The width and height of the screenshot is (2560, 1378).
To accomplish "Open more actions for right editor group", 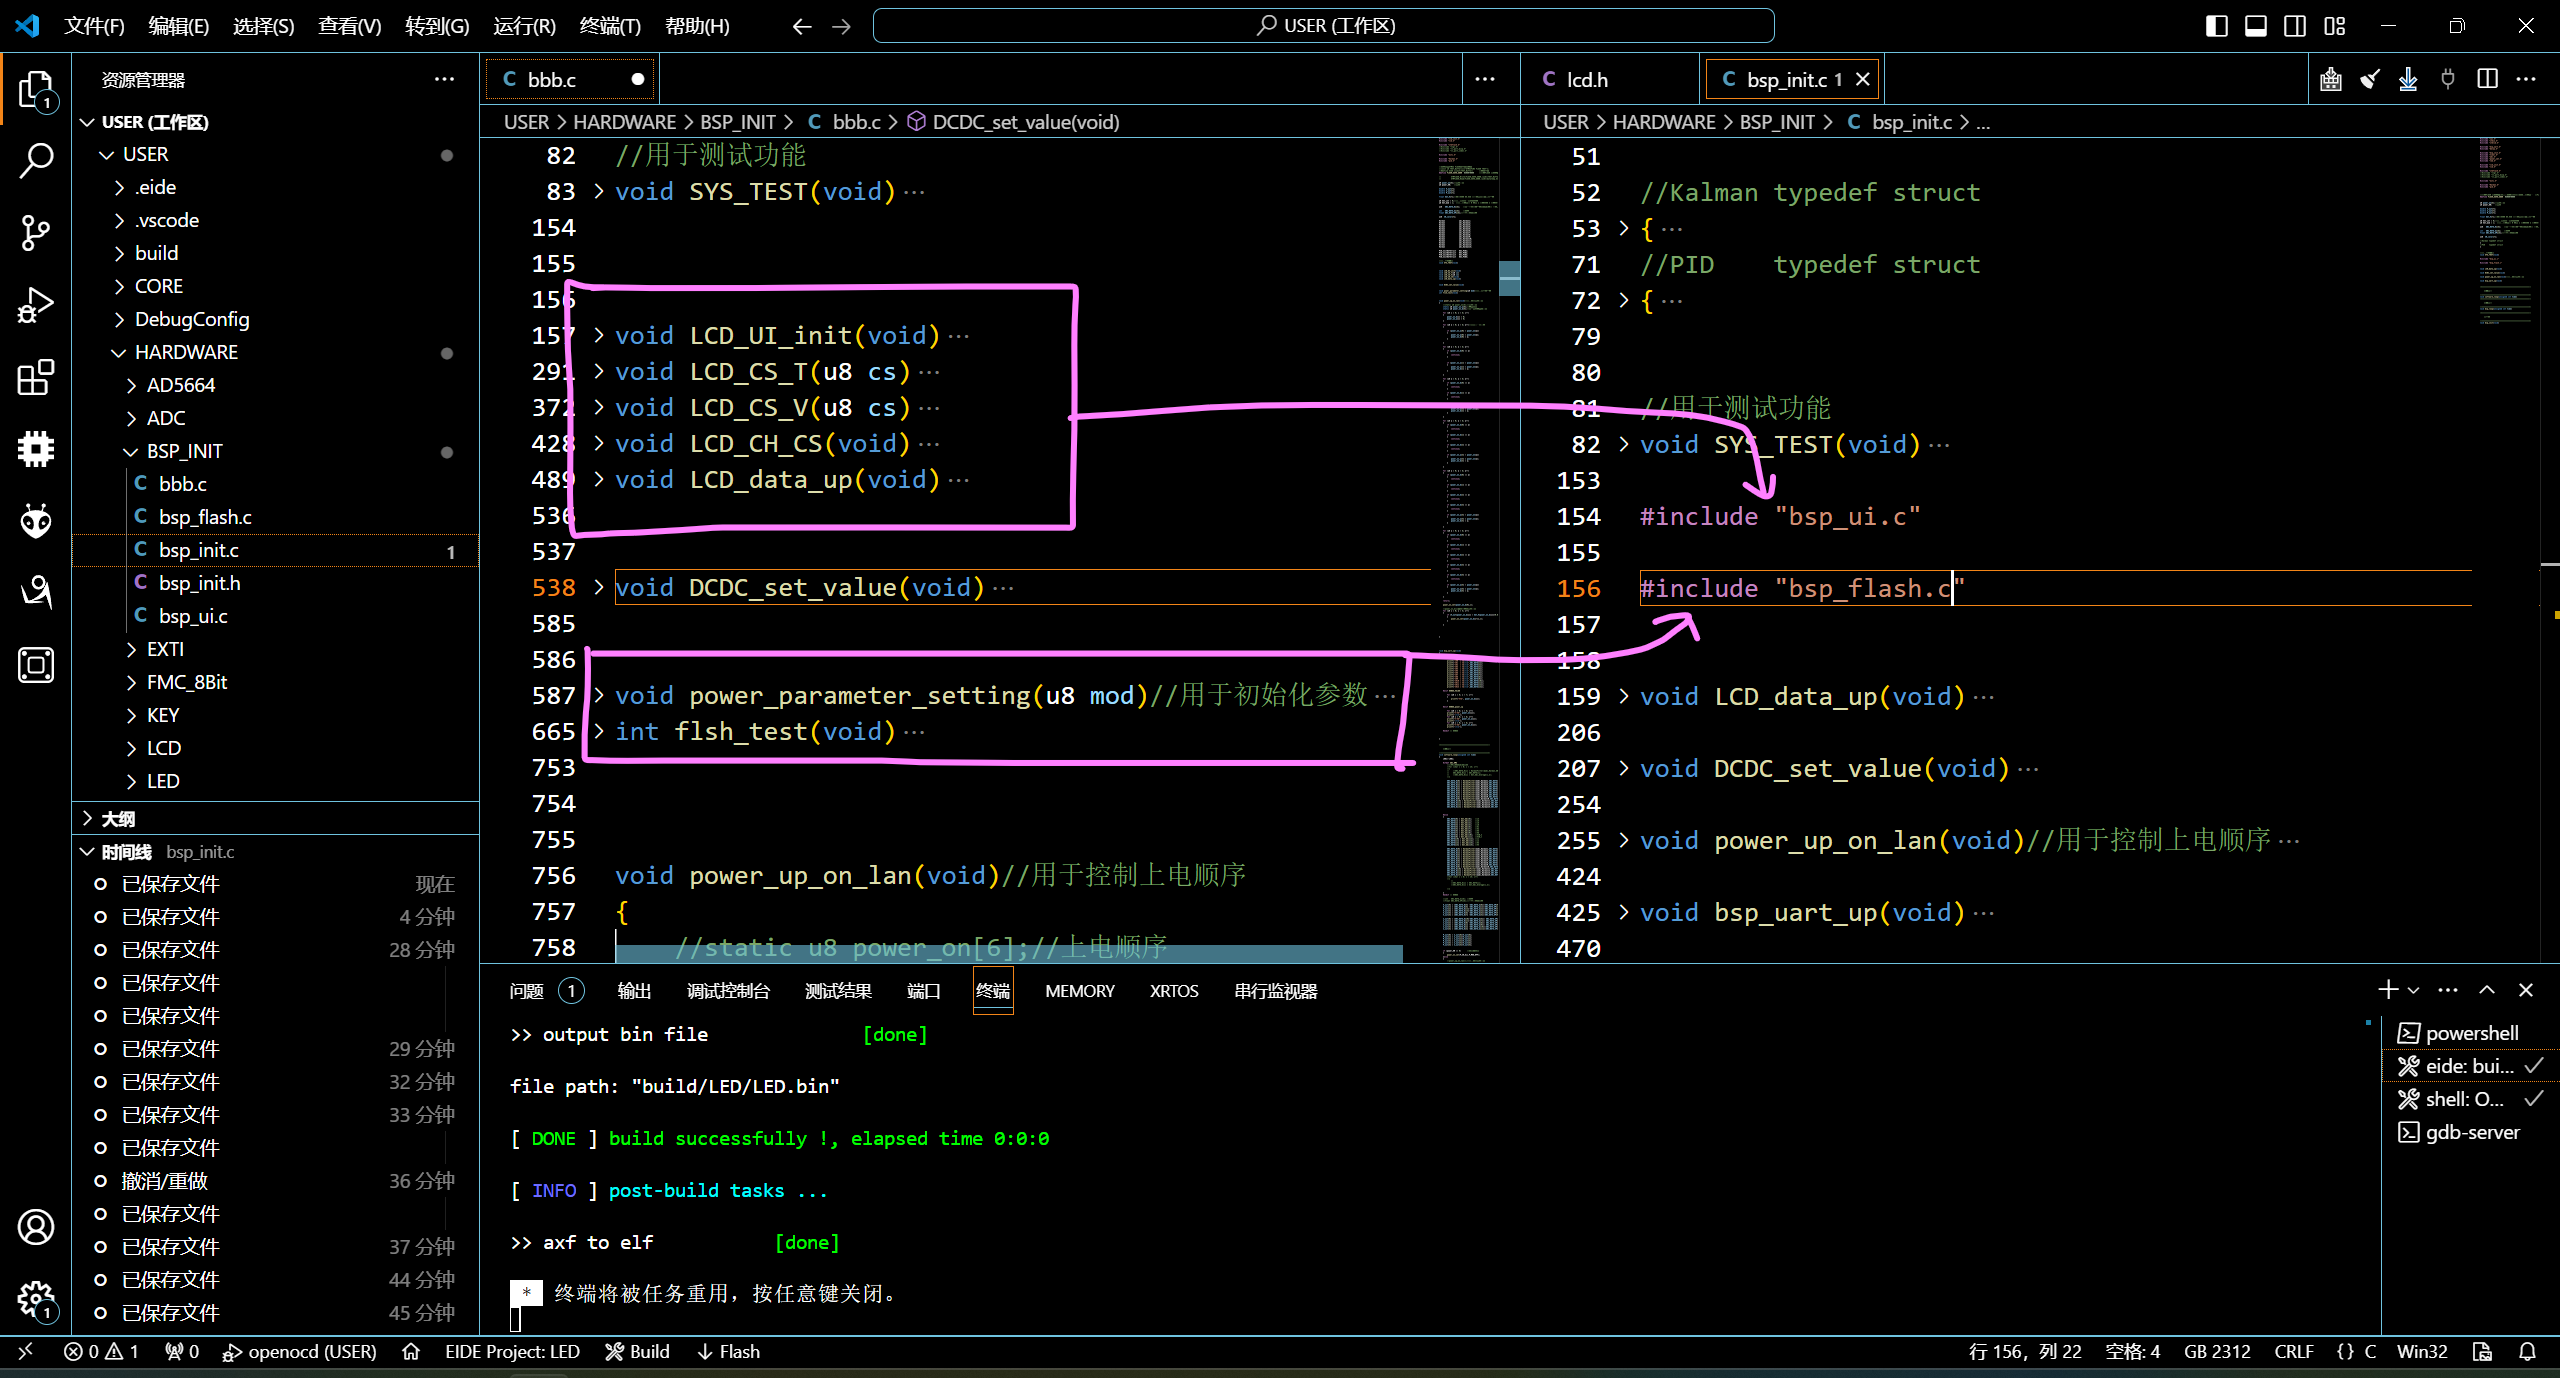I will pos(2526,79).
